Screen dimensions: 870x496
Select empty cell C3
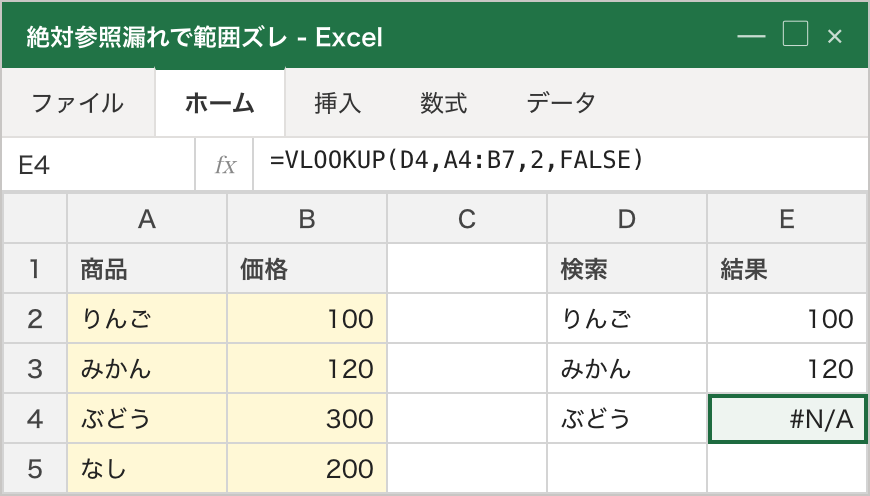click(467, 368)
